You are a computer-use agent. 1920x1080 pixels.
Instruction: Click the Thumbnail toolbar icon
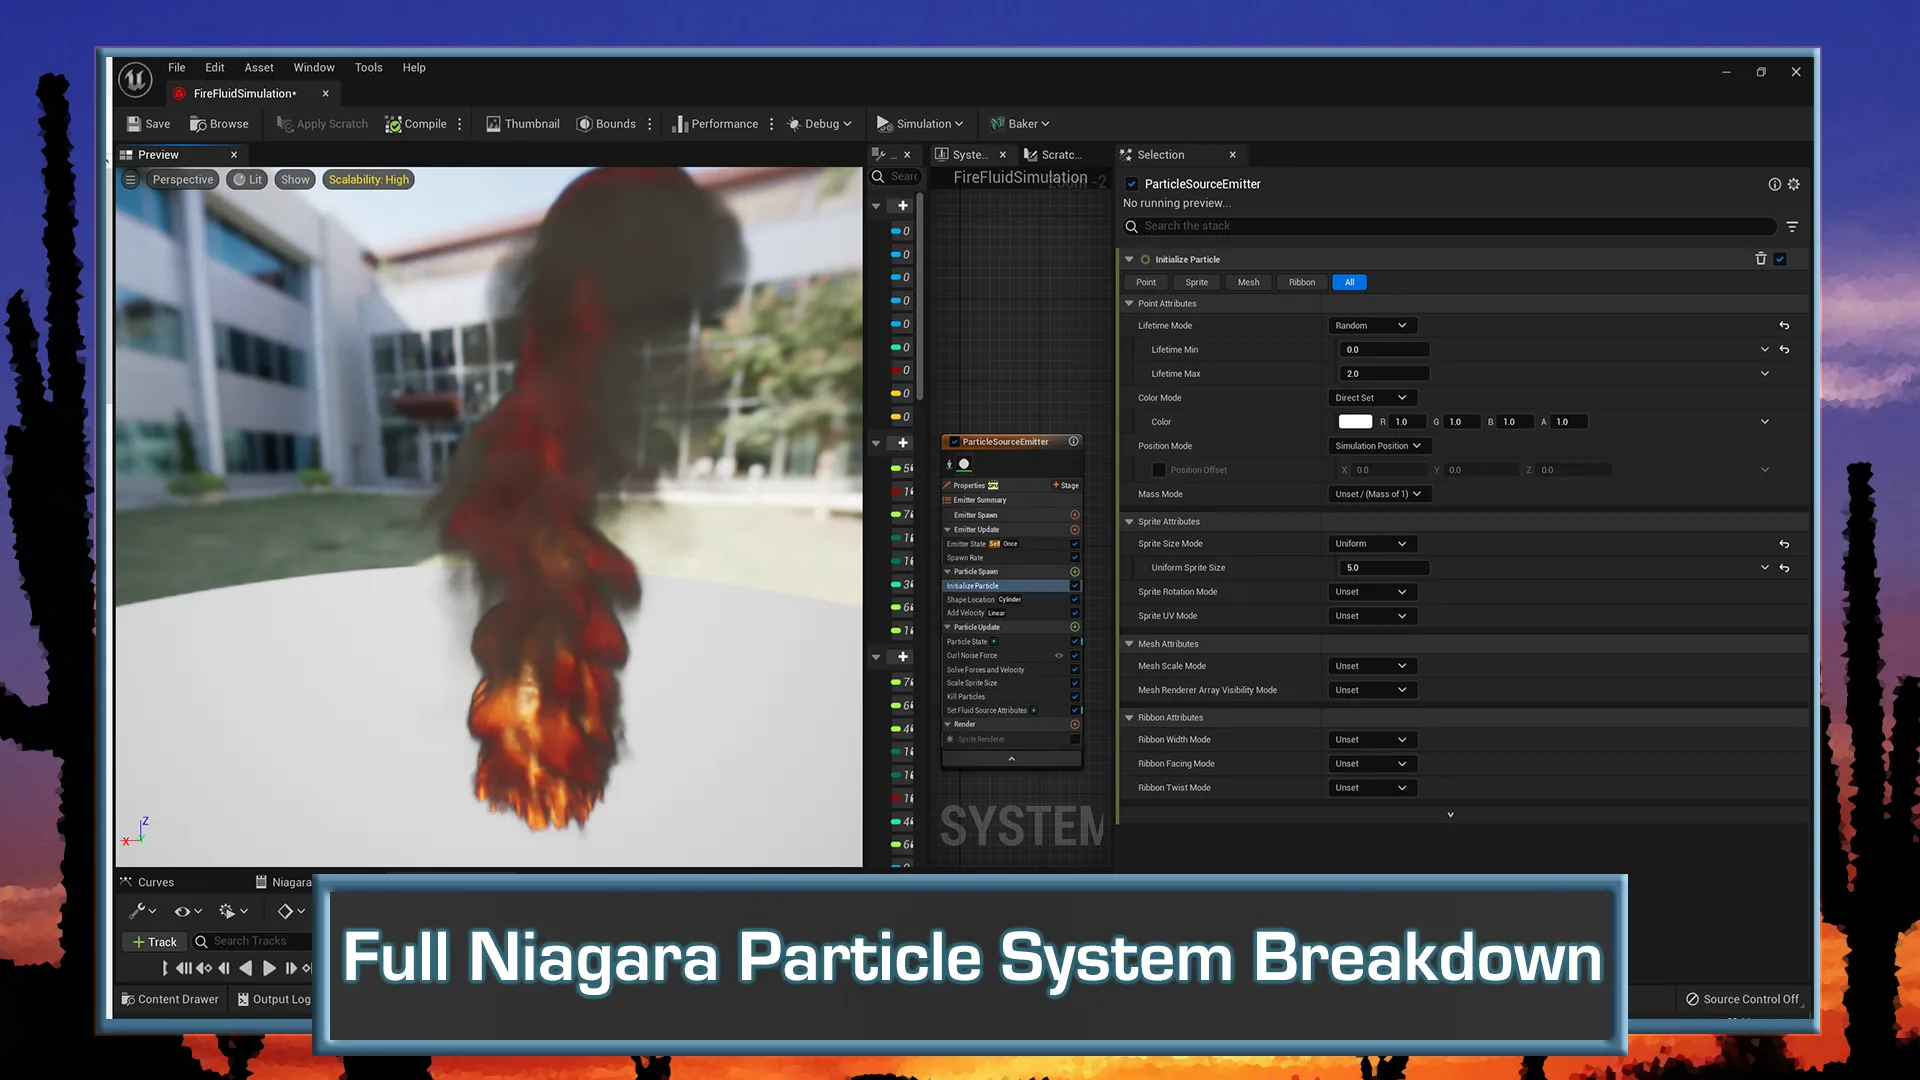pyautogui.click(x=494, y=123)
